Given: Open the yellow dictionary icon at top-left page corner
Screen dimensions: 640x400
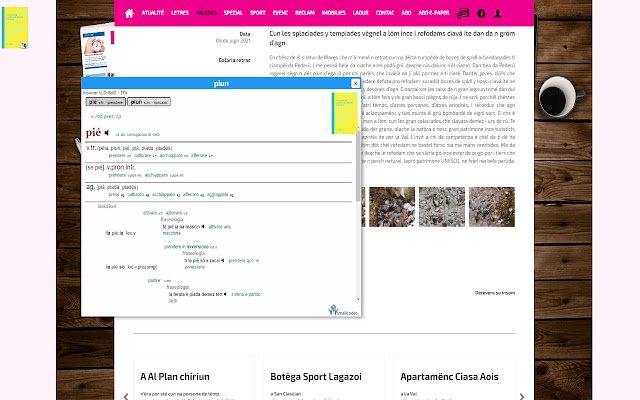Looking at the screenshot, I should pyautogui.click(x=15, y=28).
